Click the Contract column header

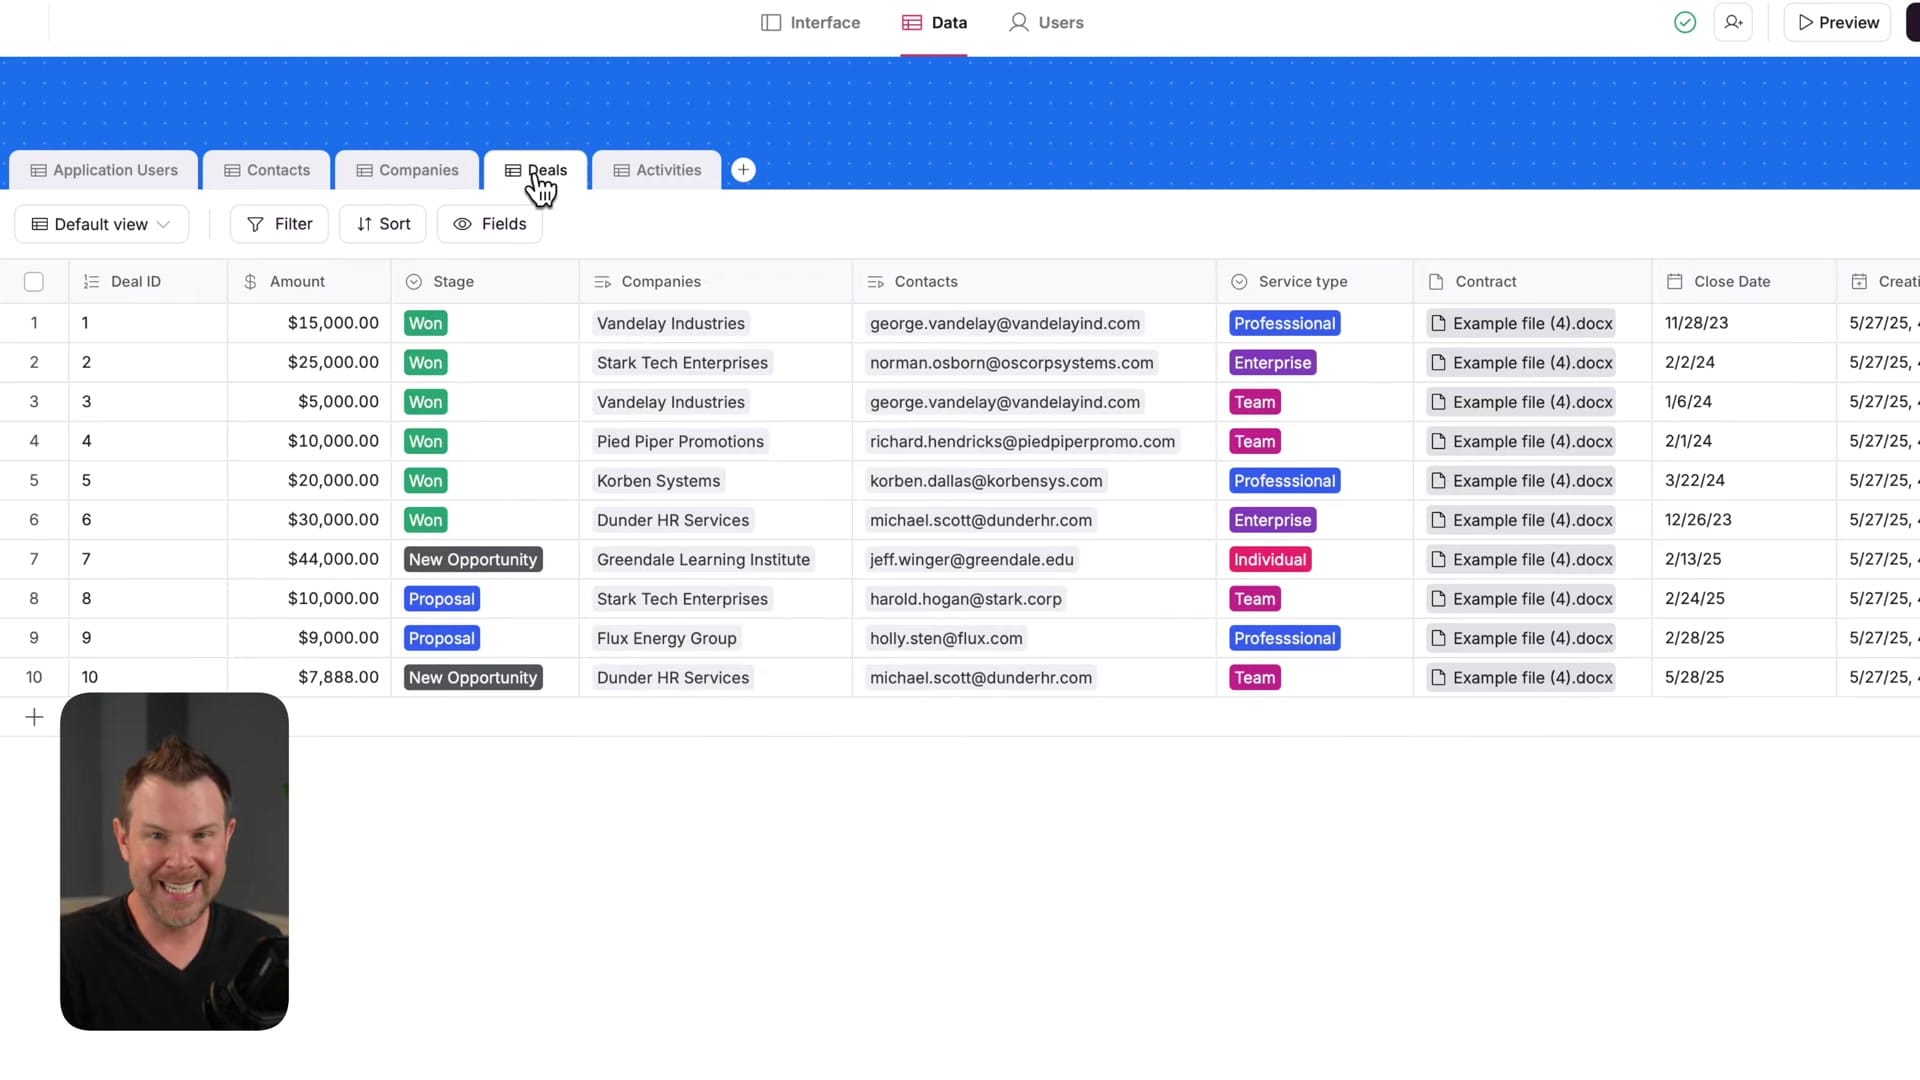coord(1532,281)
